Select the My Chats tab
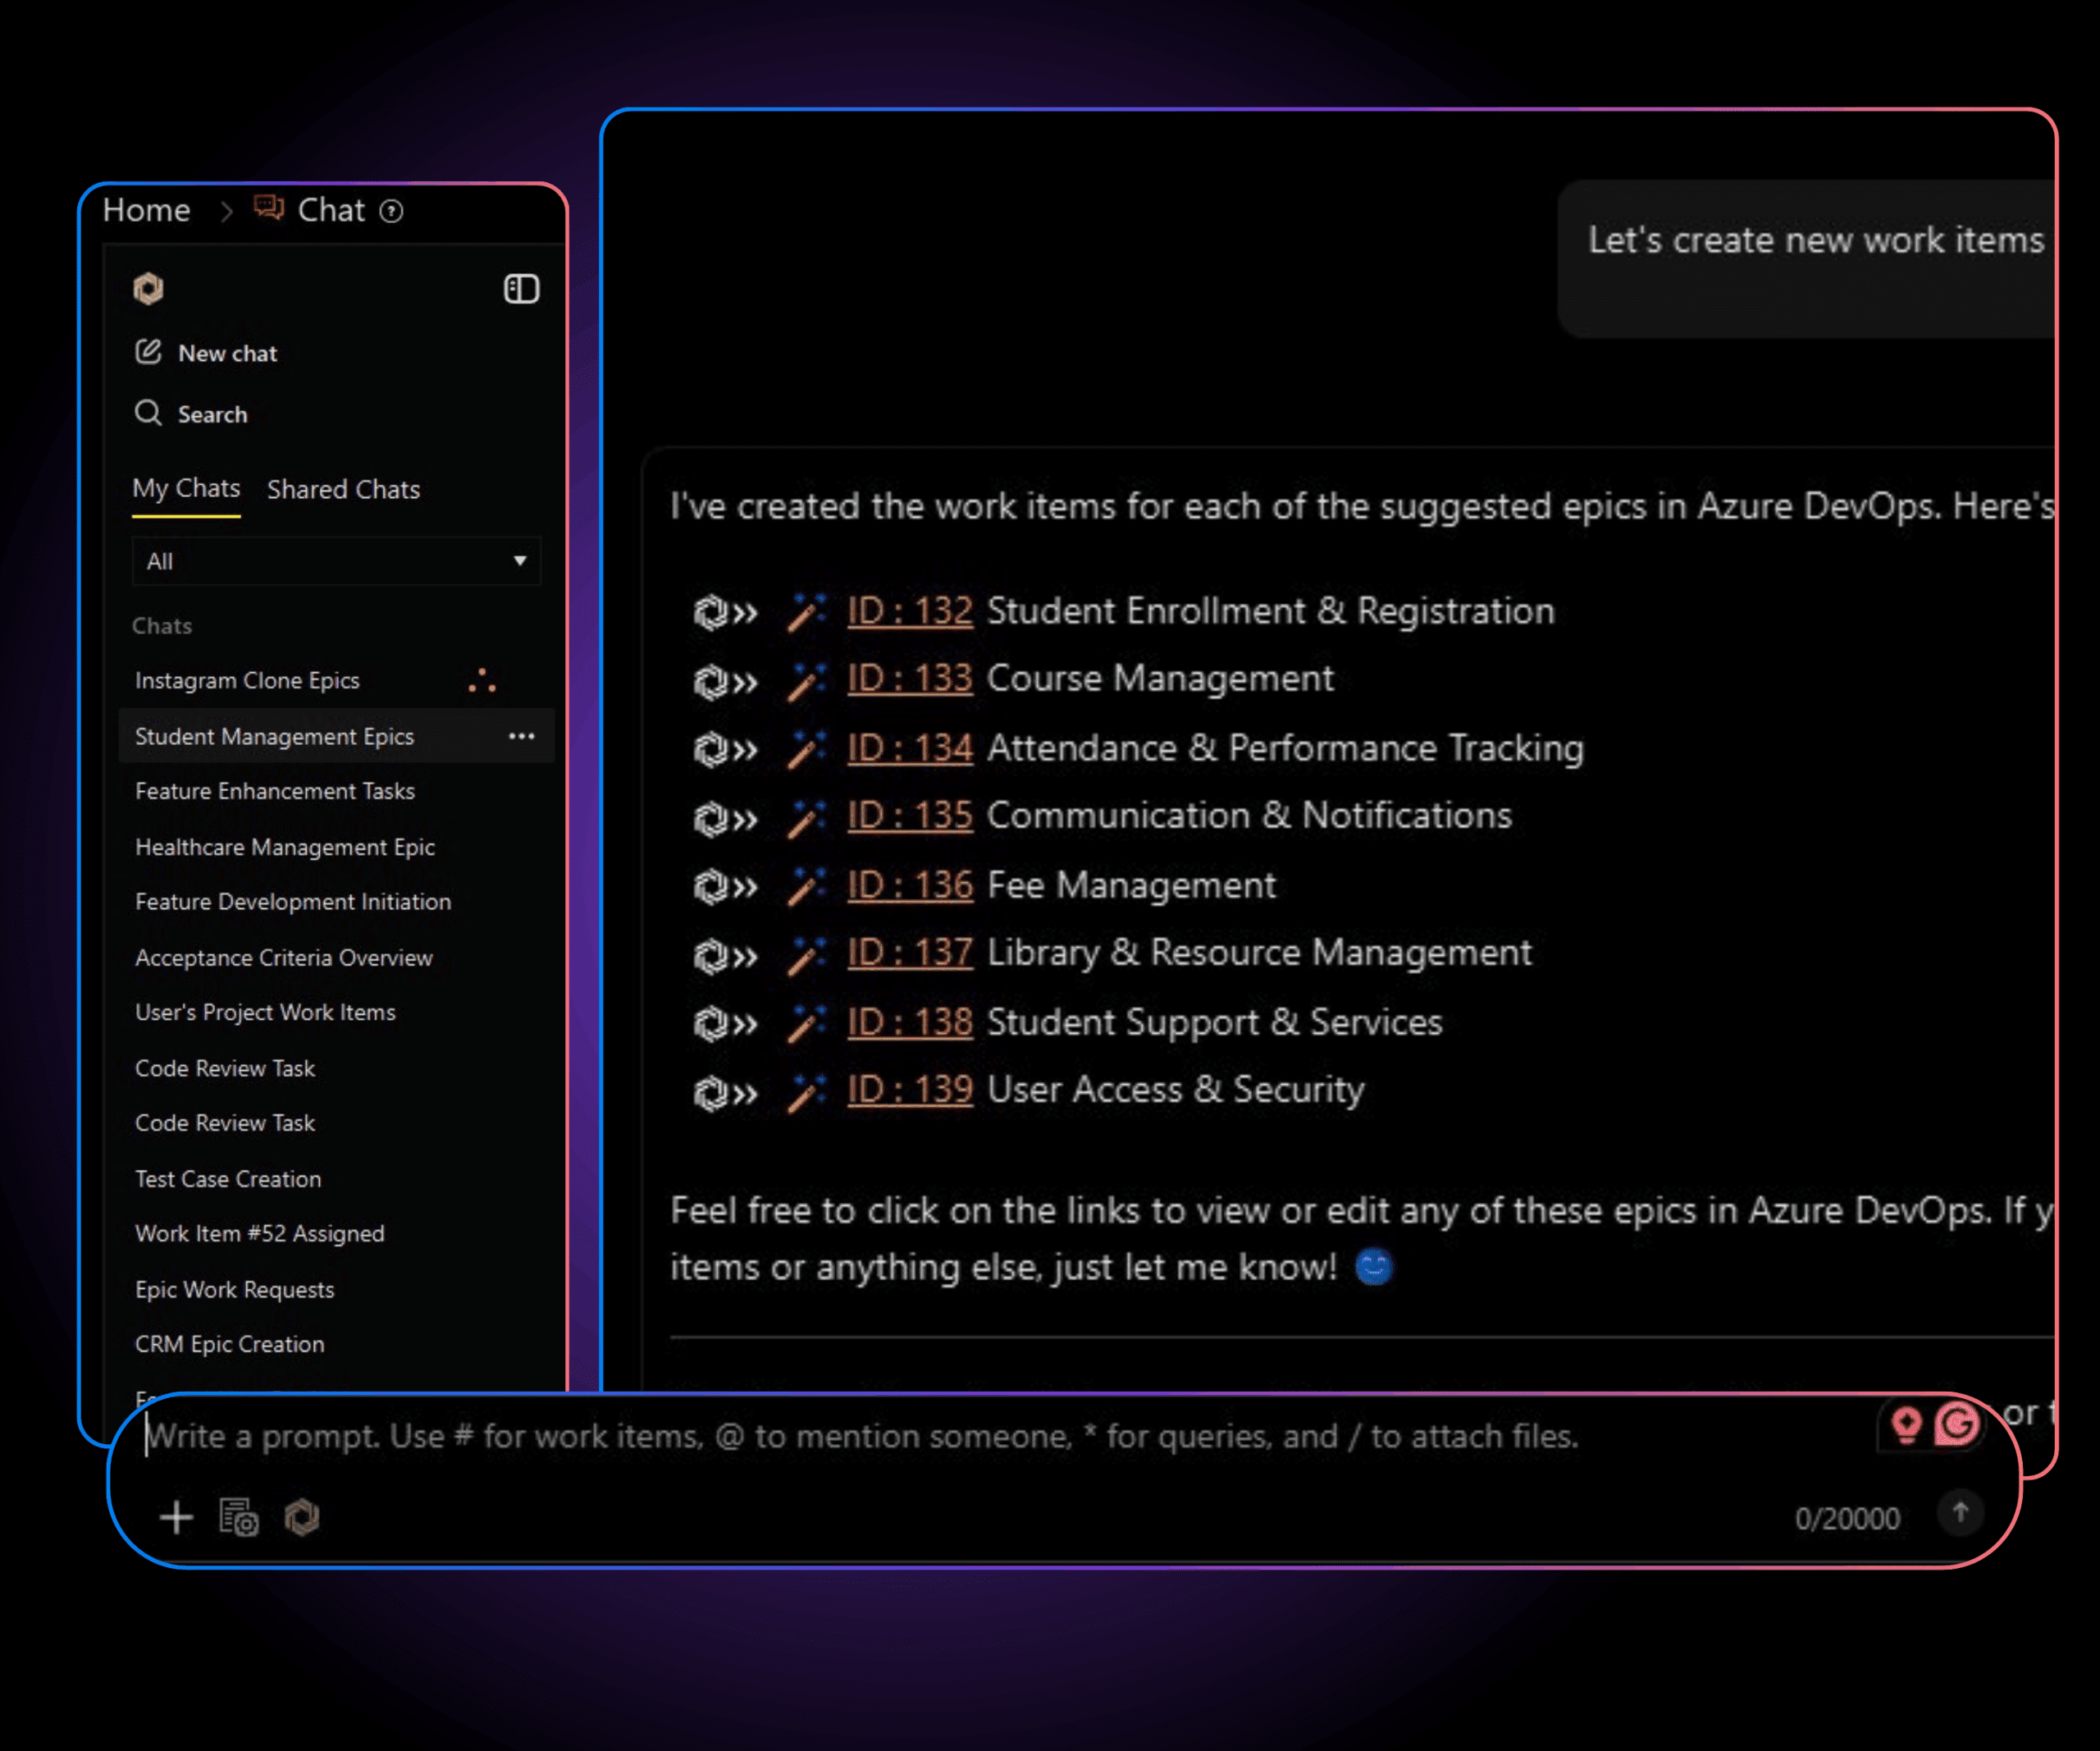 (x=186, y=489)
